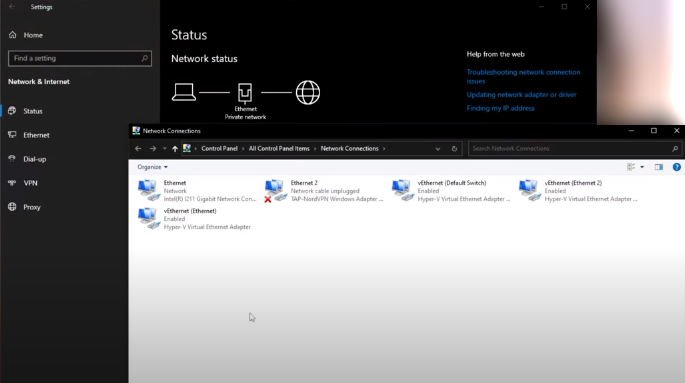
Task: Open the Dial-up settings page
Action: [35, 159]
